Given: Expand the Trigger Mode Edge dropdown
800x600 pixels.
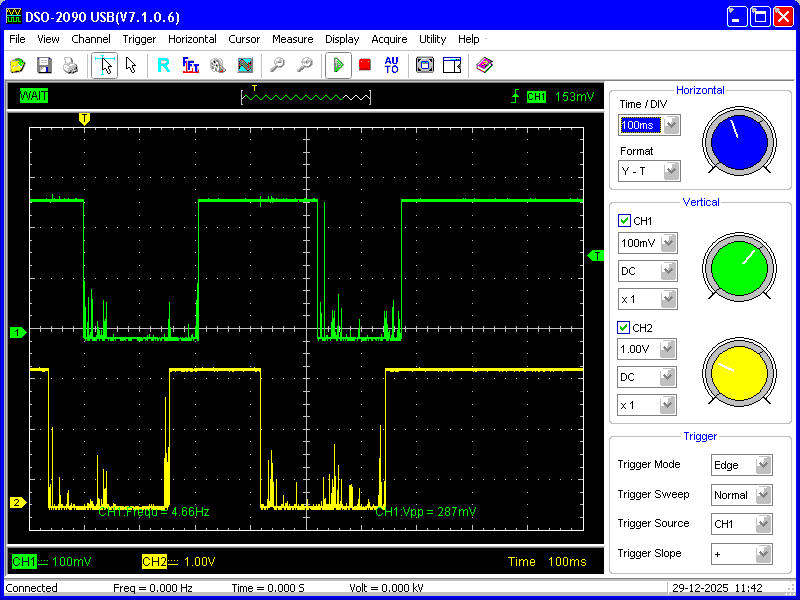Looking at the screenshot, I should pyautogui.click(x=764, y=465).
